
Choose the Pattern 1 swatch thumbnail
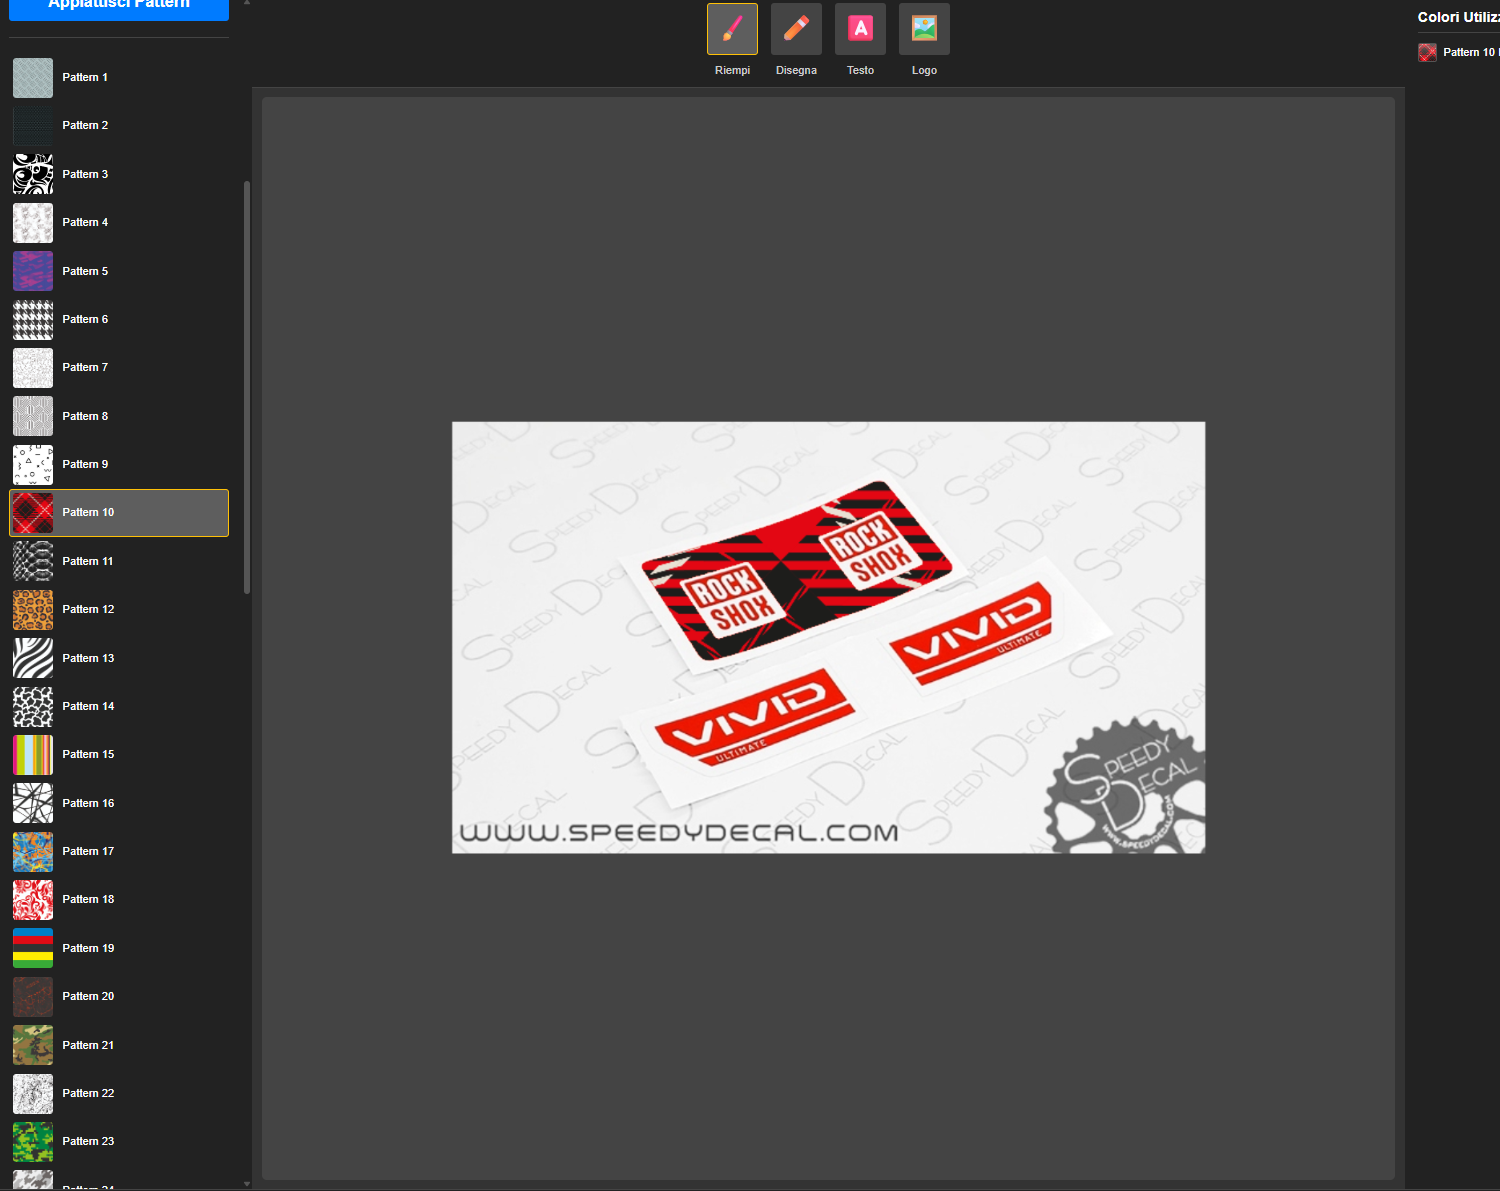[x=33, y=78]
